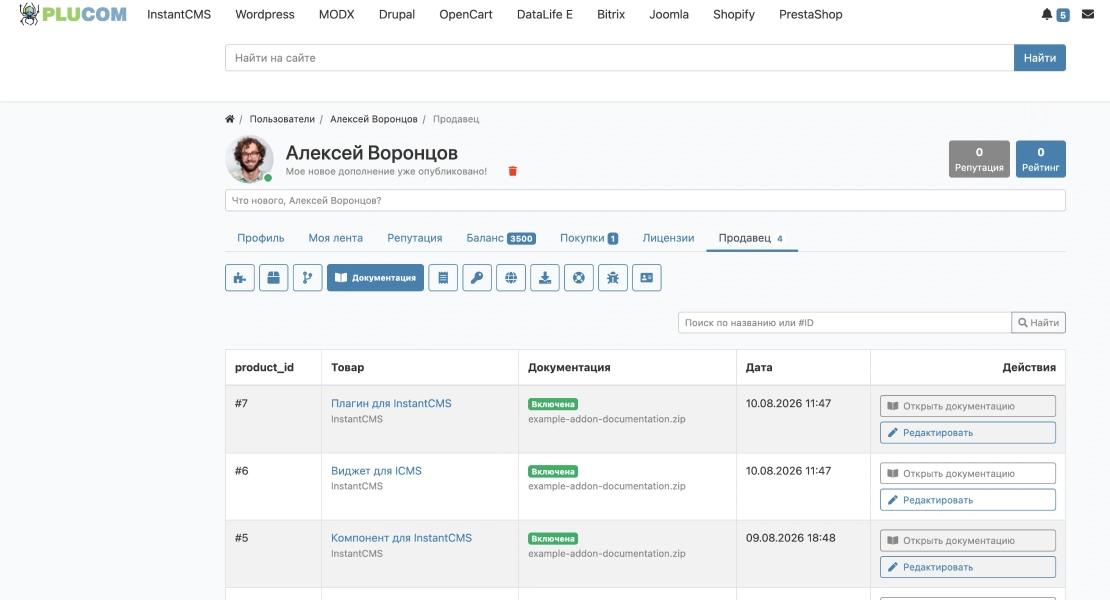Open the Виджет для ICMS product link

tap(377, 471)
